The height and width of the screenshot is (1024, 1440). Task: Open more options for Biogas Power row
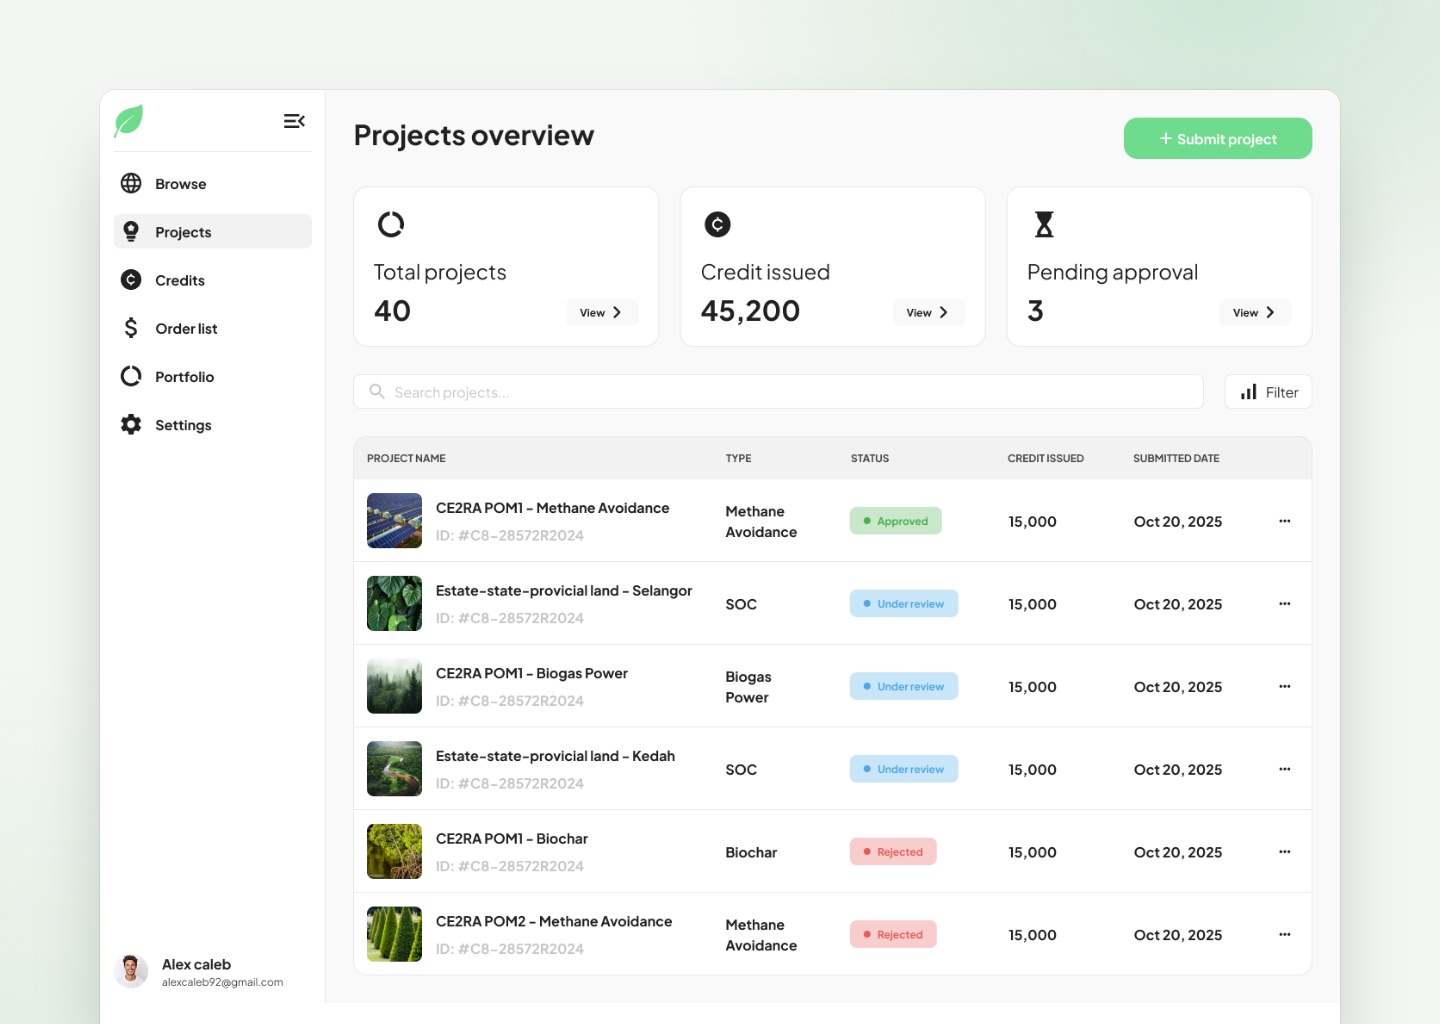pyautogui.click(x=1285, y=686)
